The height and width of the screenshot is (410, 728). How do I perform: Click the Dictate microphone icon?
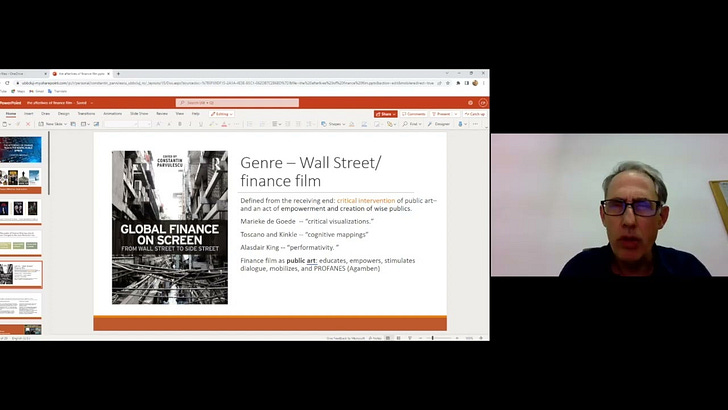(x=460, y=124)
